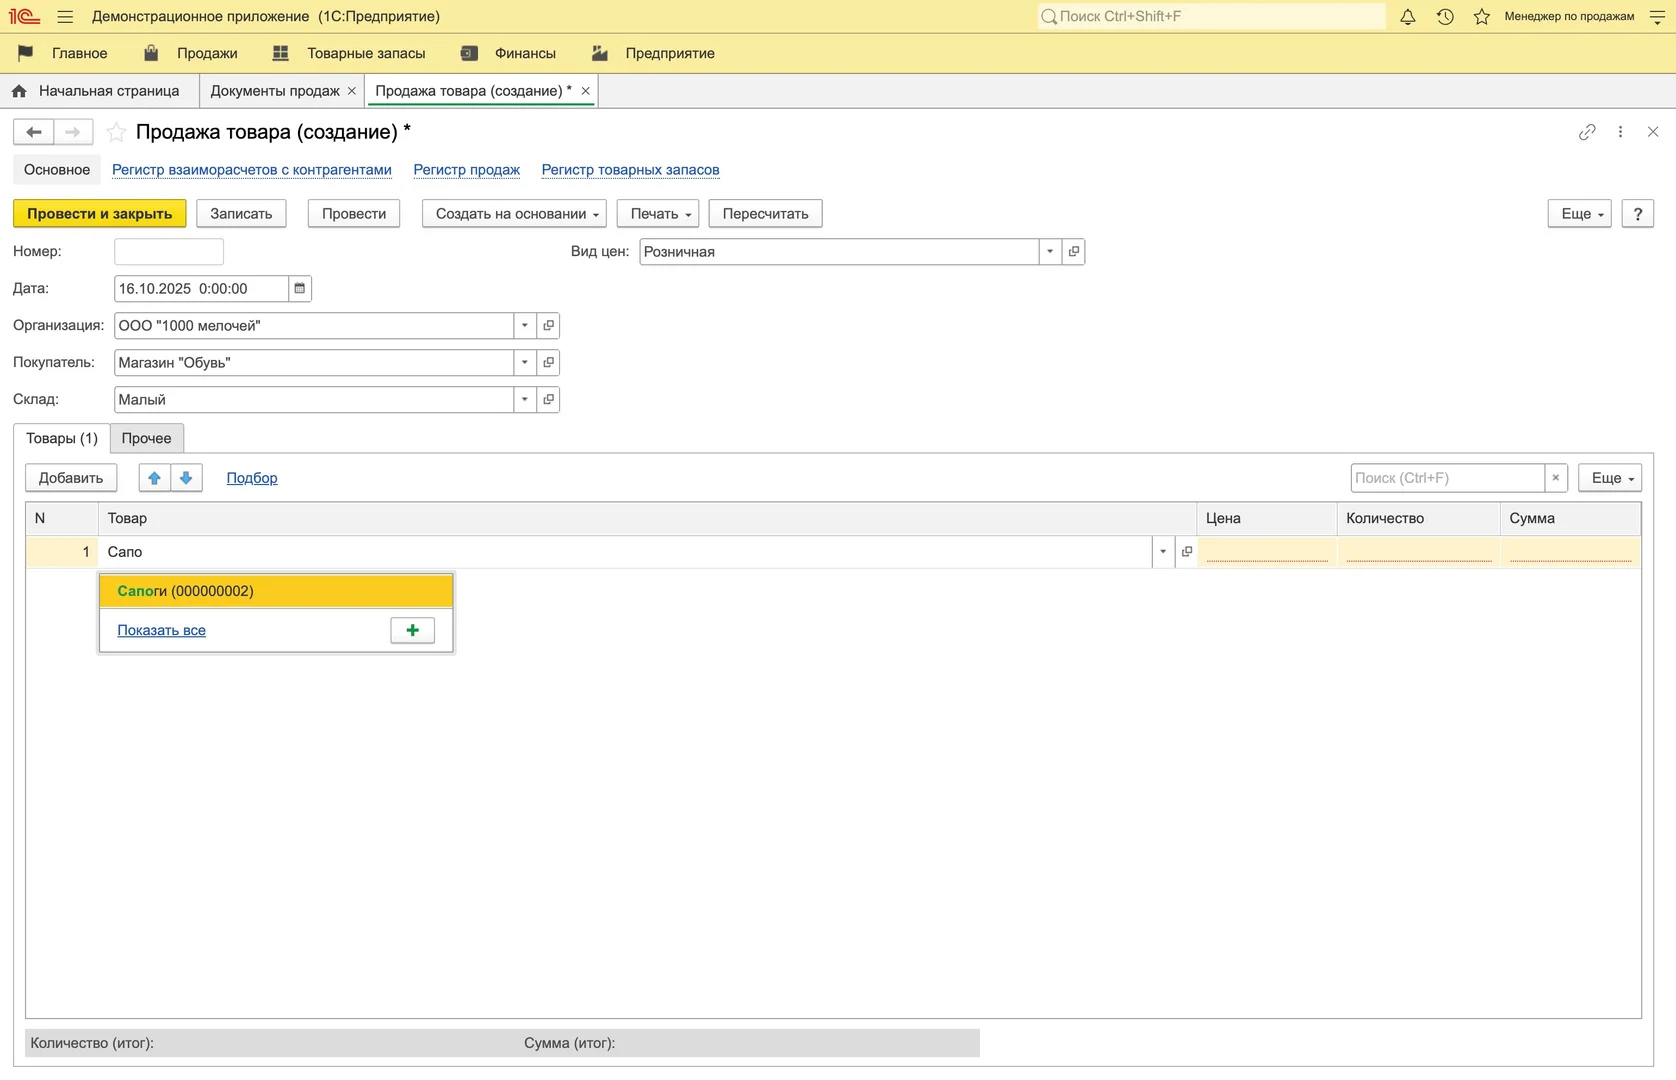Expand the Вид цен dropdown
Screen dimensions: 1676x1080
pyautogui.click(x=1050, y=252)
